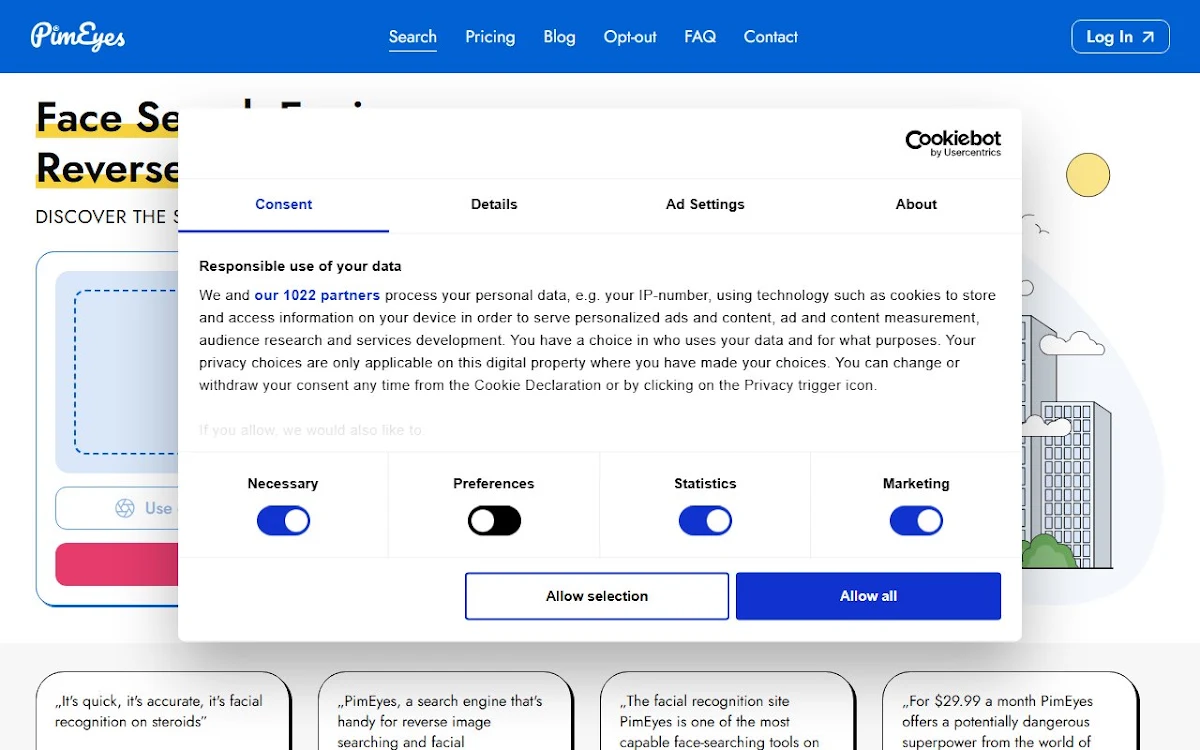Open the Pricing page
Viewport: 1200px width, 750px height.
point(490,37)
